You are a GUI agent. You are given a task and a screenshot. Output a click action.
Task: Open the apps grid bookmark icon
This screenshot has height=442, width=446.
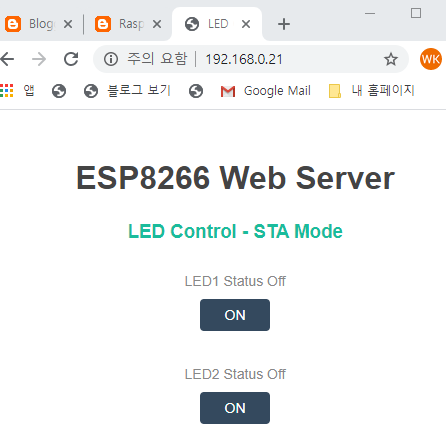pos(6,91)
